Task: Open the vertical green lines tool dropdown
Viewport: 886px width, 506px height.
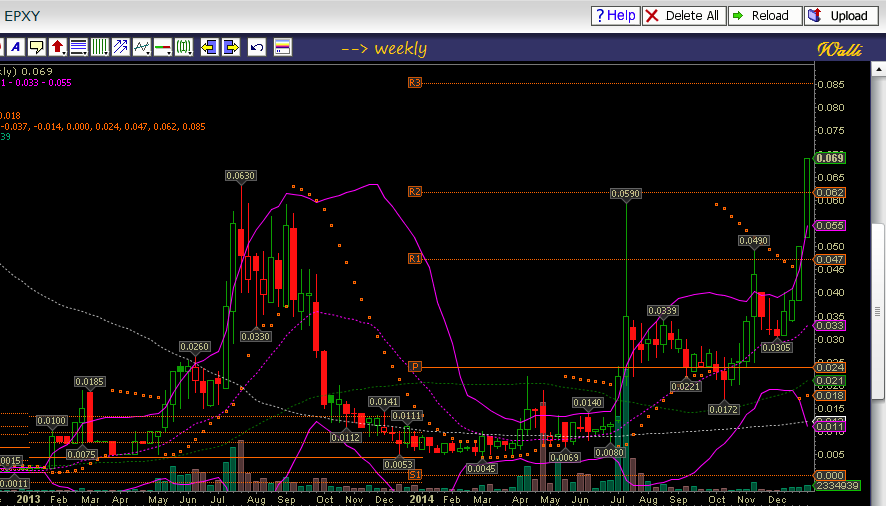Action: (x=99, y=47)
